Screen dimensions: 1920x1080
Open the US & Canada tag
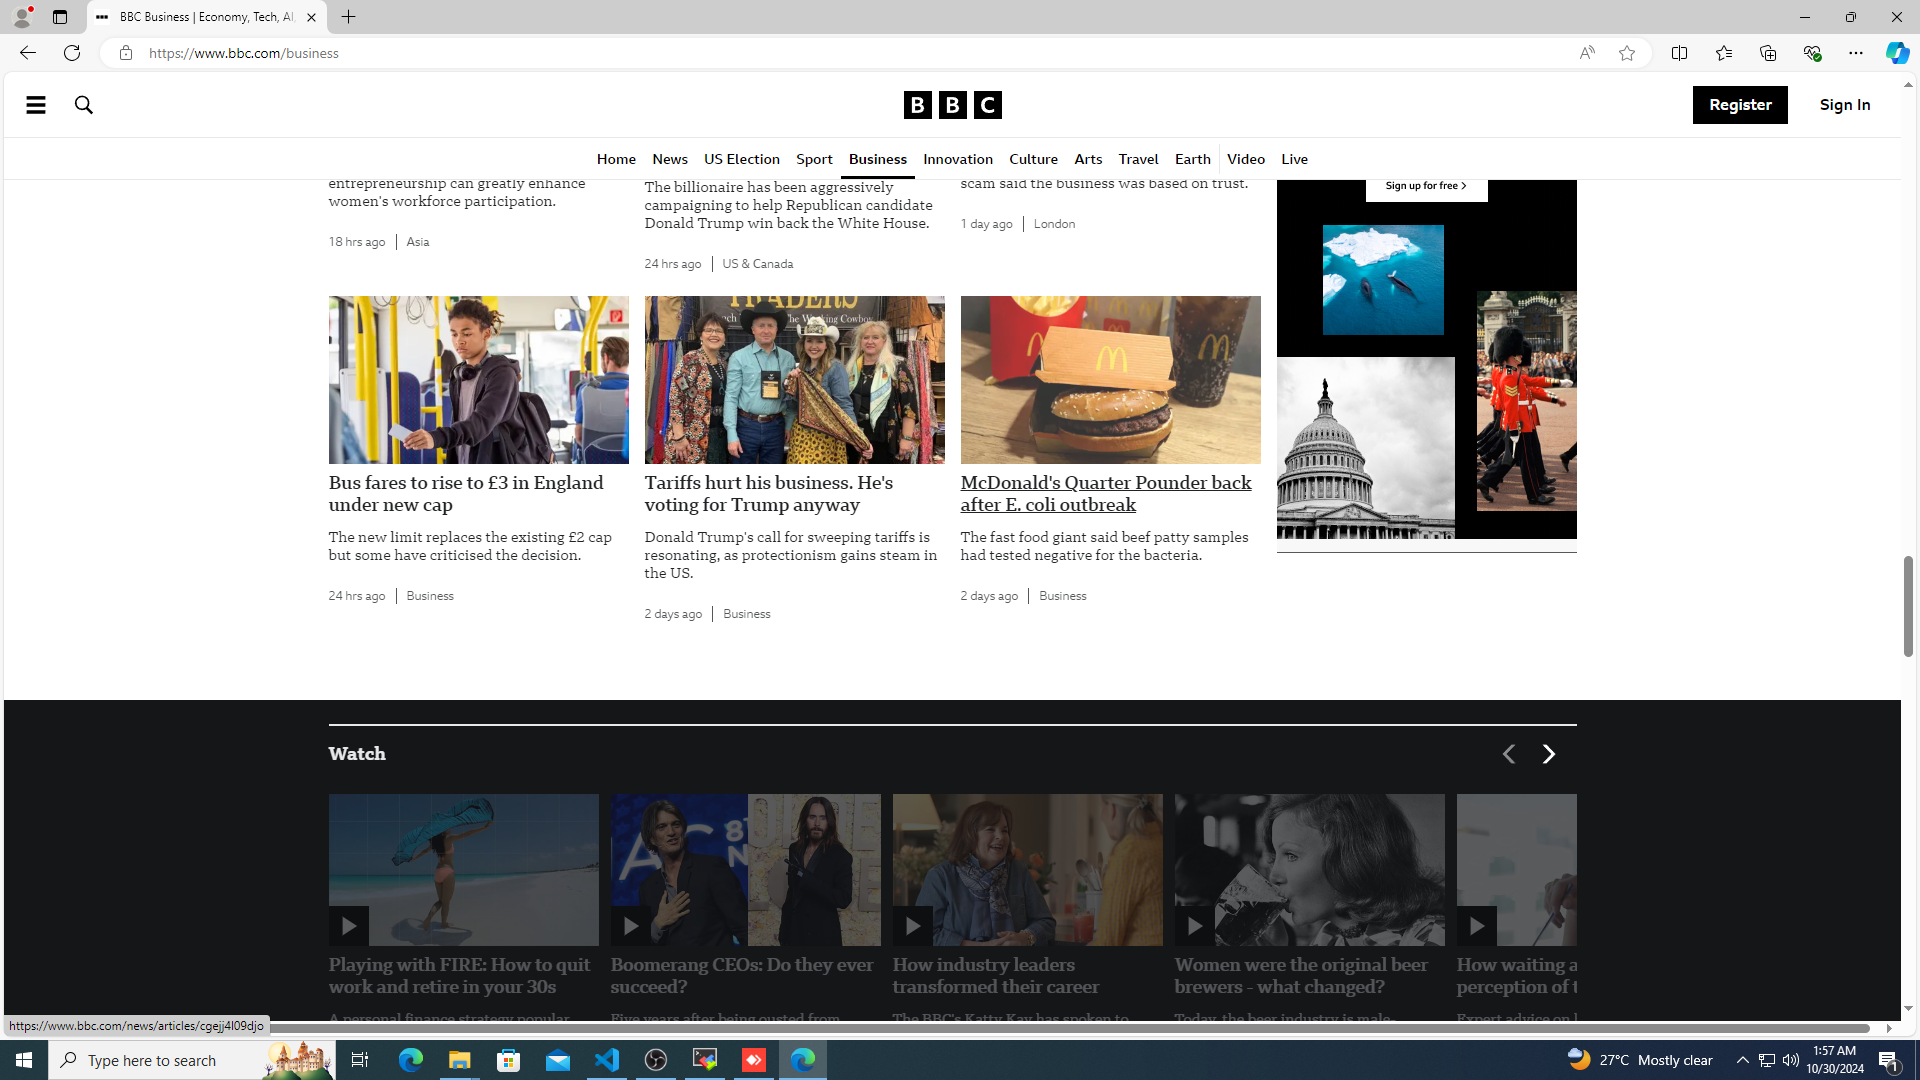tap(758, 264)
